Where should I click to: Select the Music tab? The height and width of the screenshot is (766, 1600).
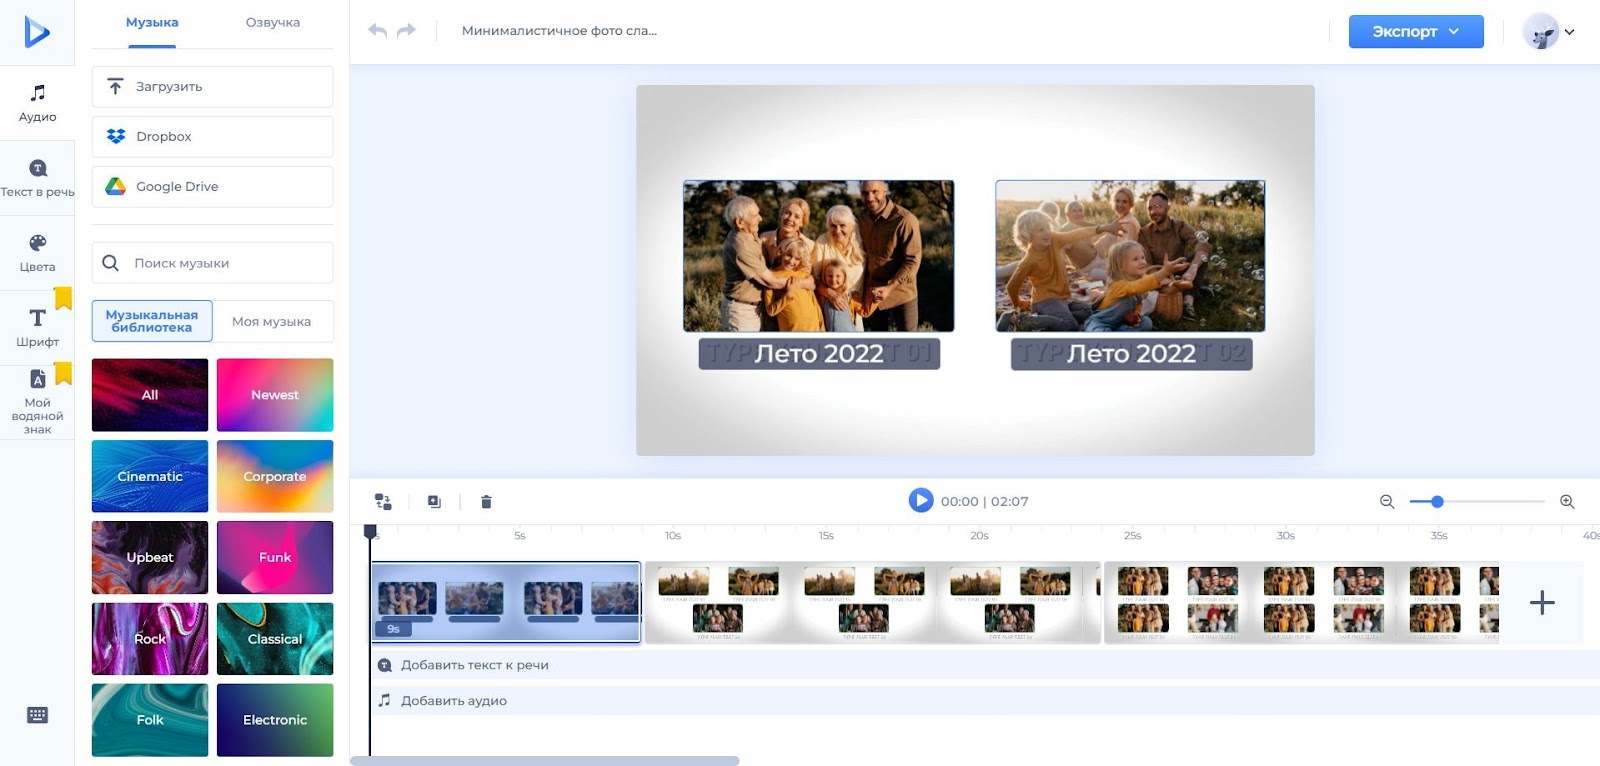(152, 23)
